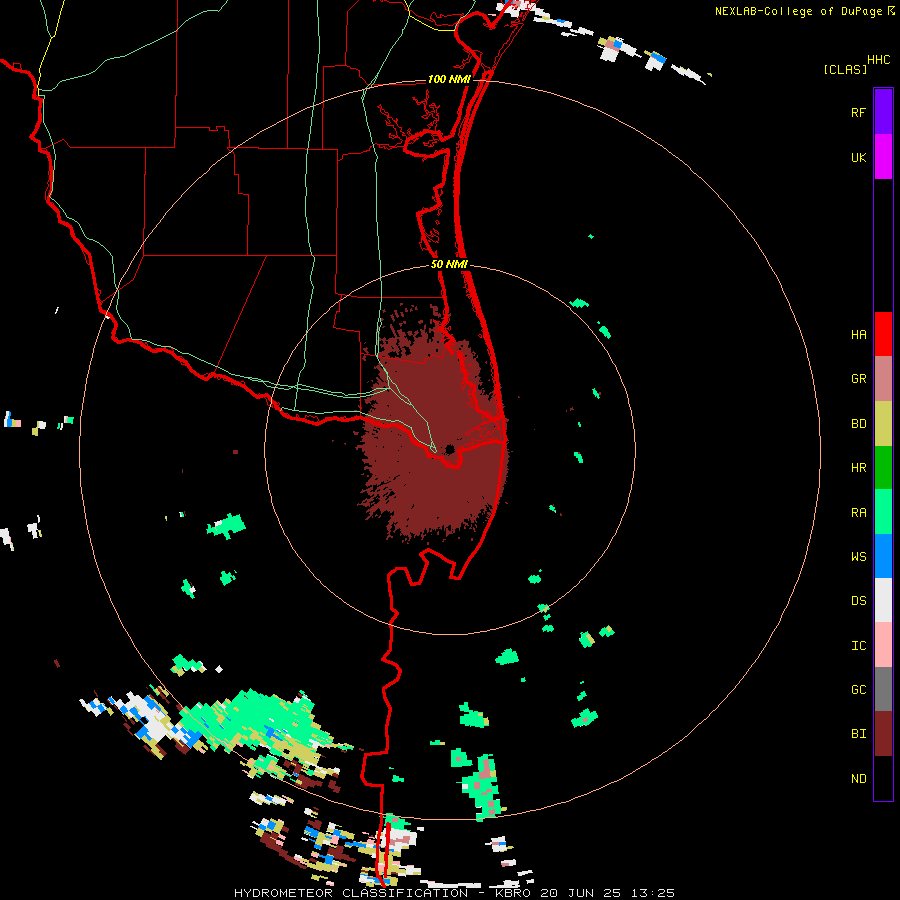The image size is (900, 900).
Task: Click the UK magenta legend swatch
Action: click(883, 157)
